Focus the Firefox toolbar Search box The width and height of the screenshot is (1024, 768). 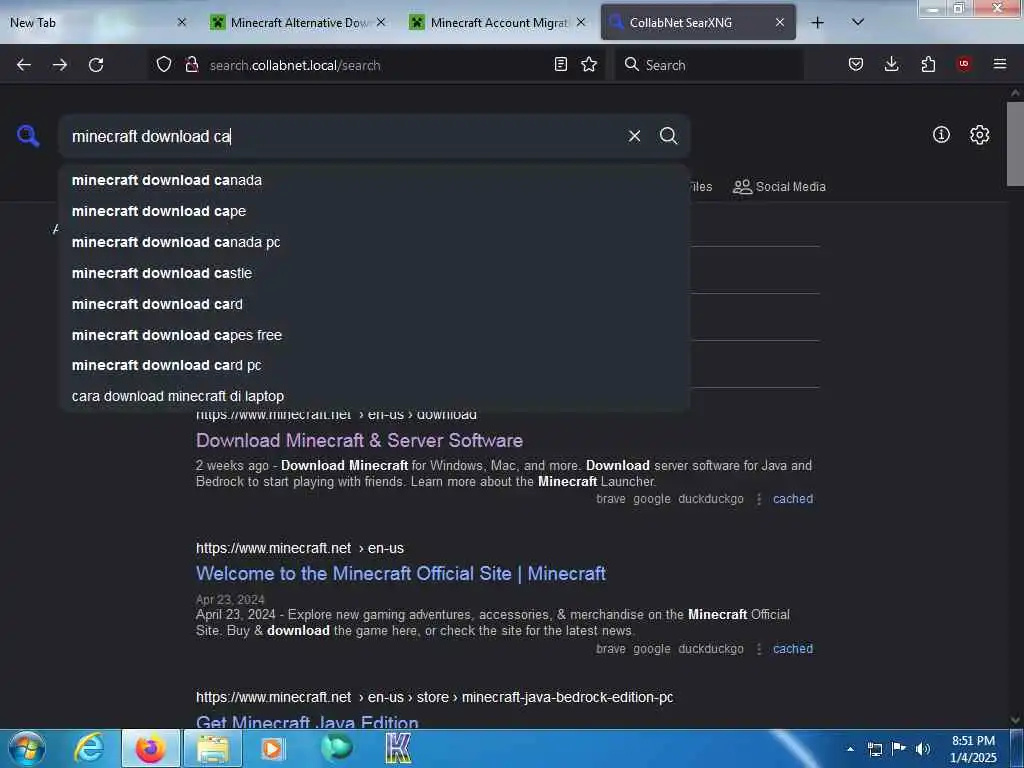click(x=709, y=65)
